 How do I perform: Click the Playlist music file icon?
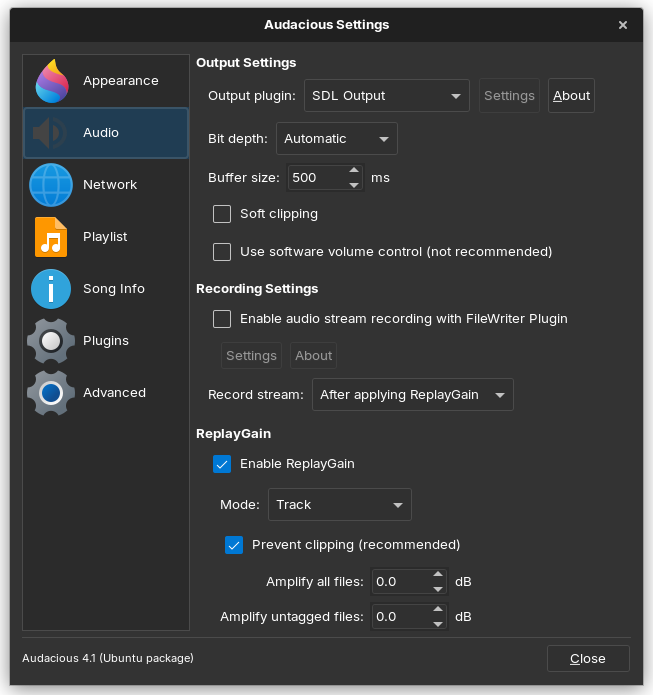[51, 237]
